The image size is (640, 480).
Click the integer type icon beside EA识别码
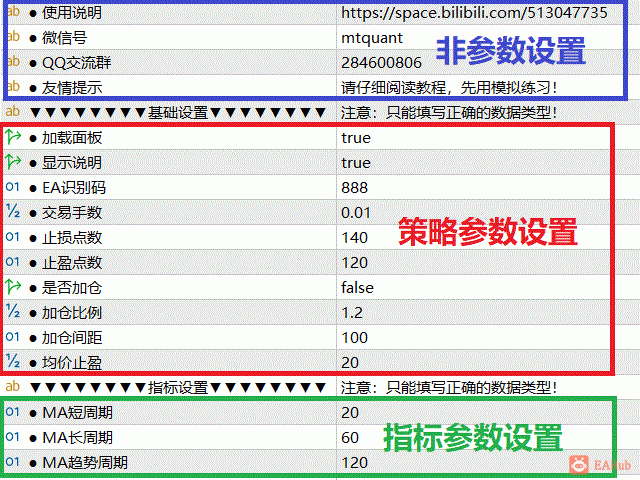pos(13,187)
